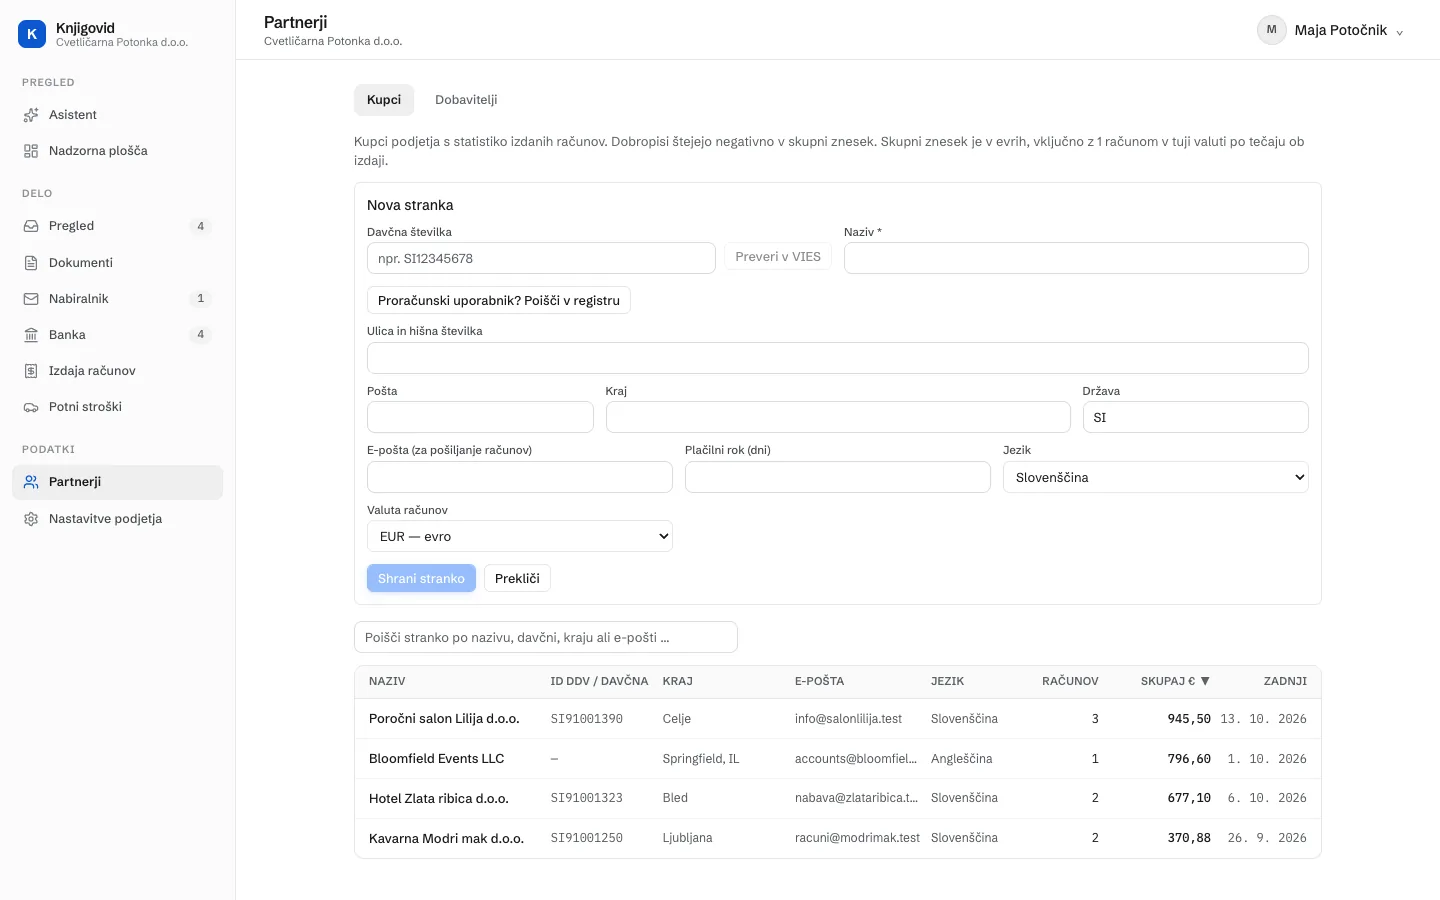Click into the Naziv input field
Viewport: 1440px width, 900px height.
click(x=1076, y=258)
